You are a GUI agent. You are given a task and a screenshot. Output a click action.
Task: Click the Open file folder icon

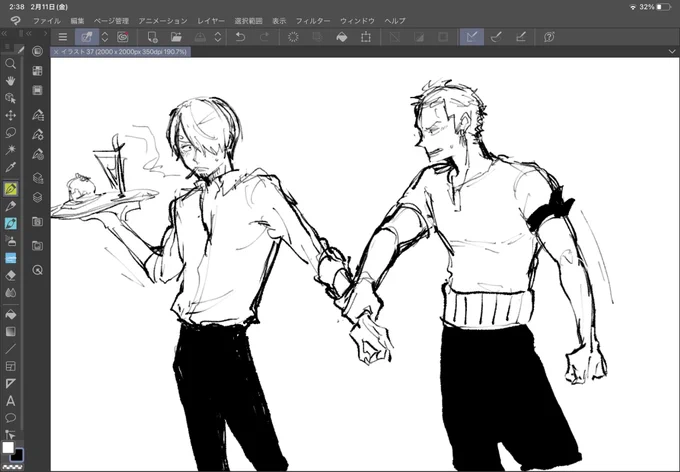click(176, 37)
